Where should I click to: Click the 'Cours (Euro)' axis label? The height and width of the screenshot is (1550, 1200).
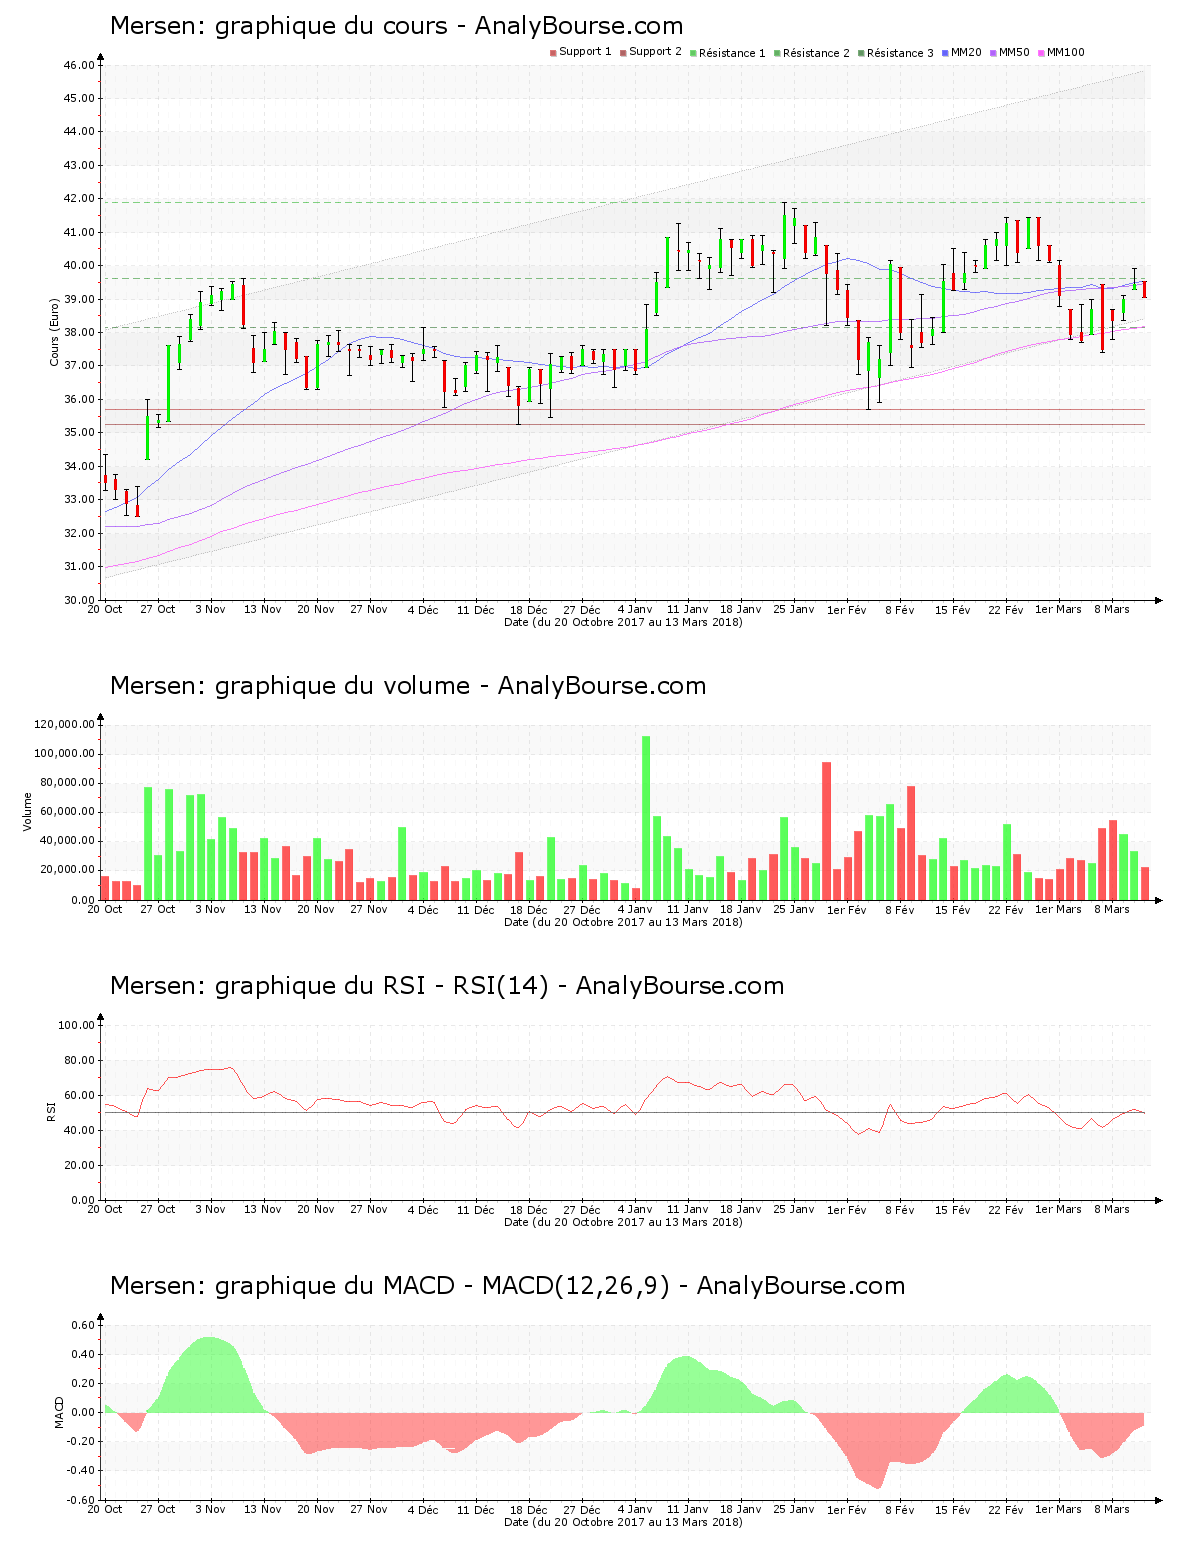coord(55,332)
